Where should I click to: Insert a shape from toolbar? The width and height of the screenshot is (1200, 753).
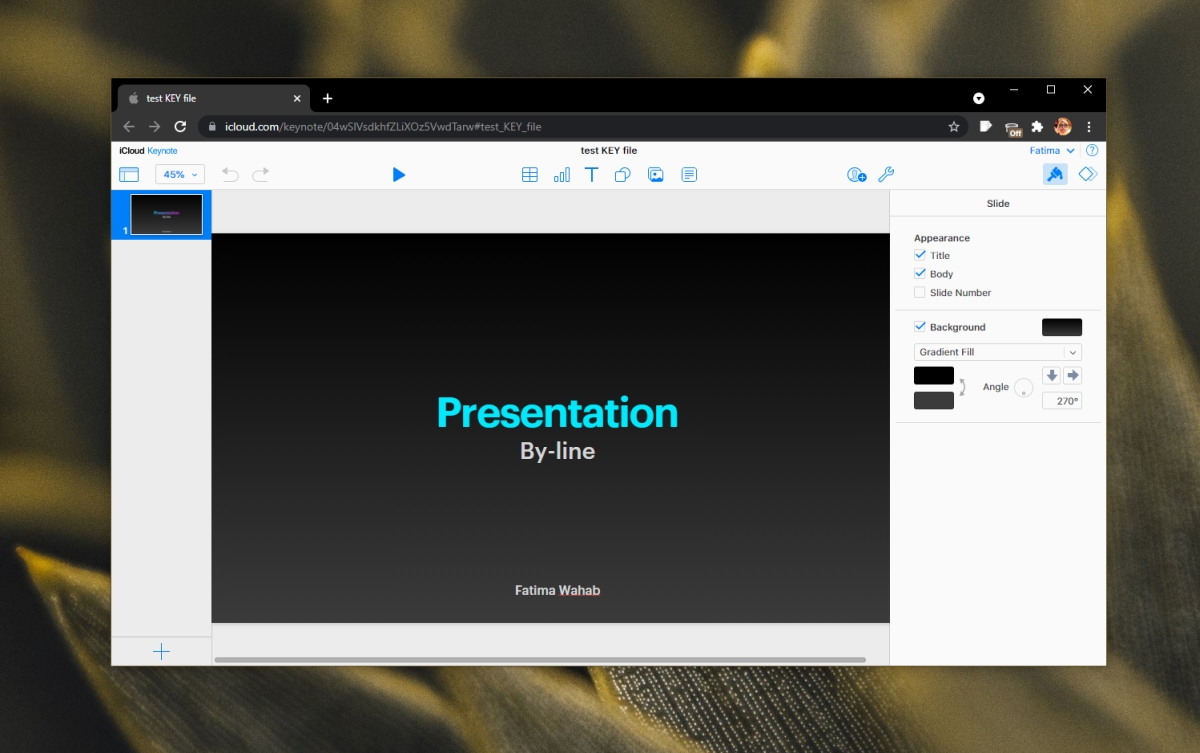point(622,175)
